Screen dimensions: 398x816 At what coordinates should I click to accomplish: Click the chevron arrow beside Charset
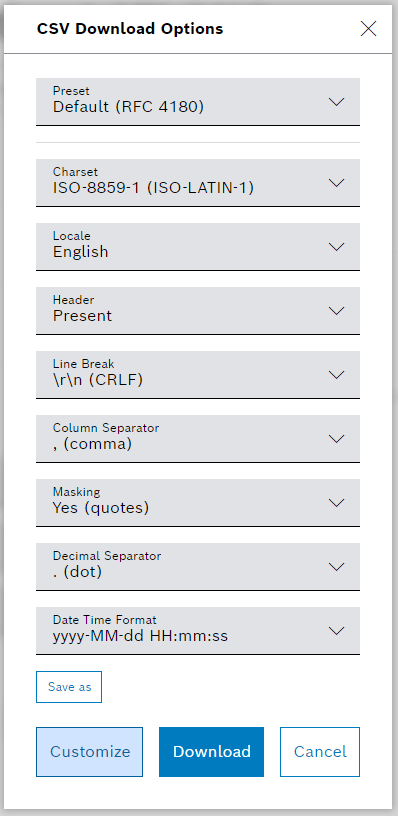pyautogui.click(x=337, y=183)
